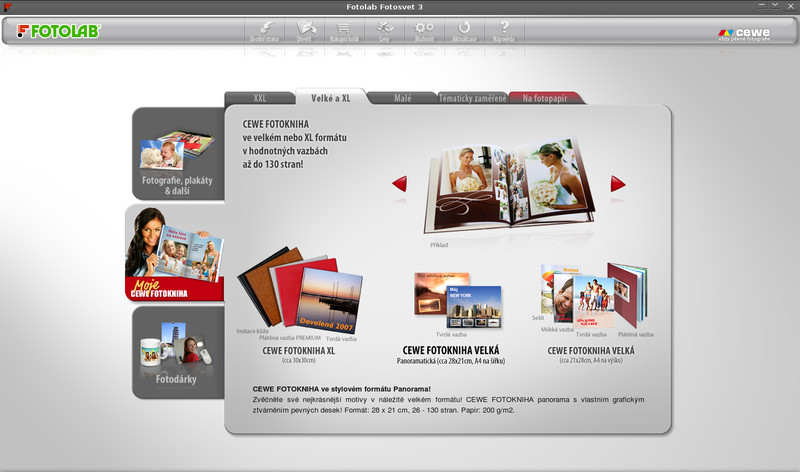This screenshot has width=800, height=472.
Task: Click the cewe logo in header
Action: click(x=744, y=34)
